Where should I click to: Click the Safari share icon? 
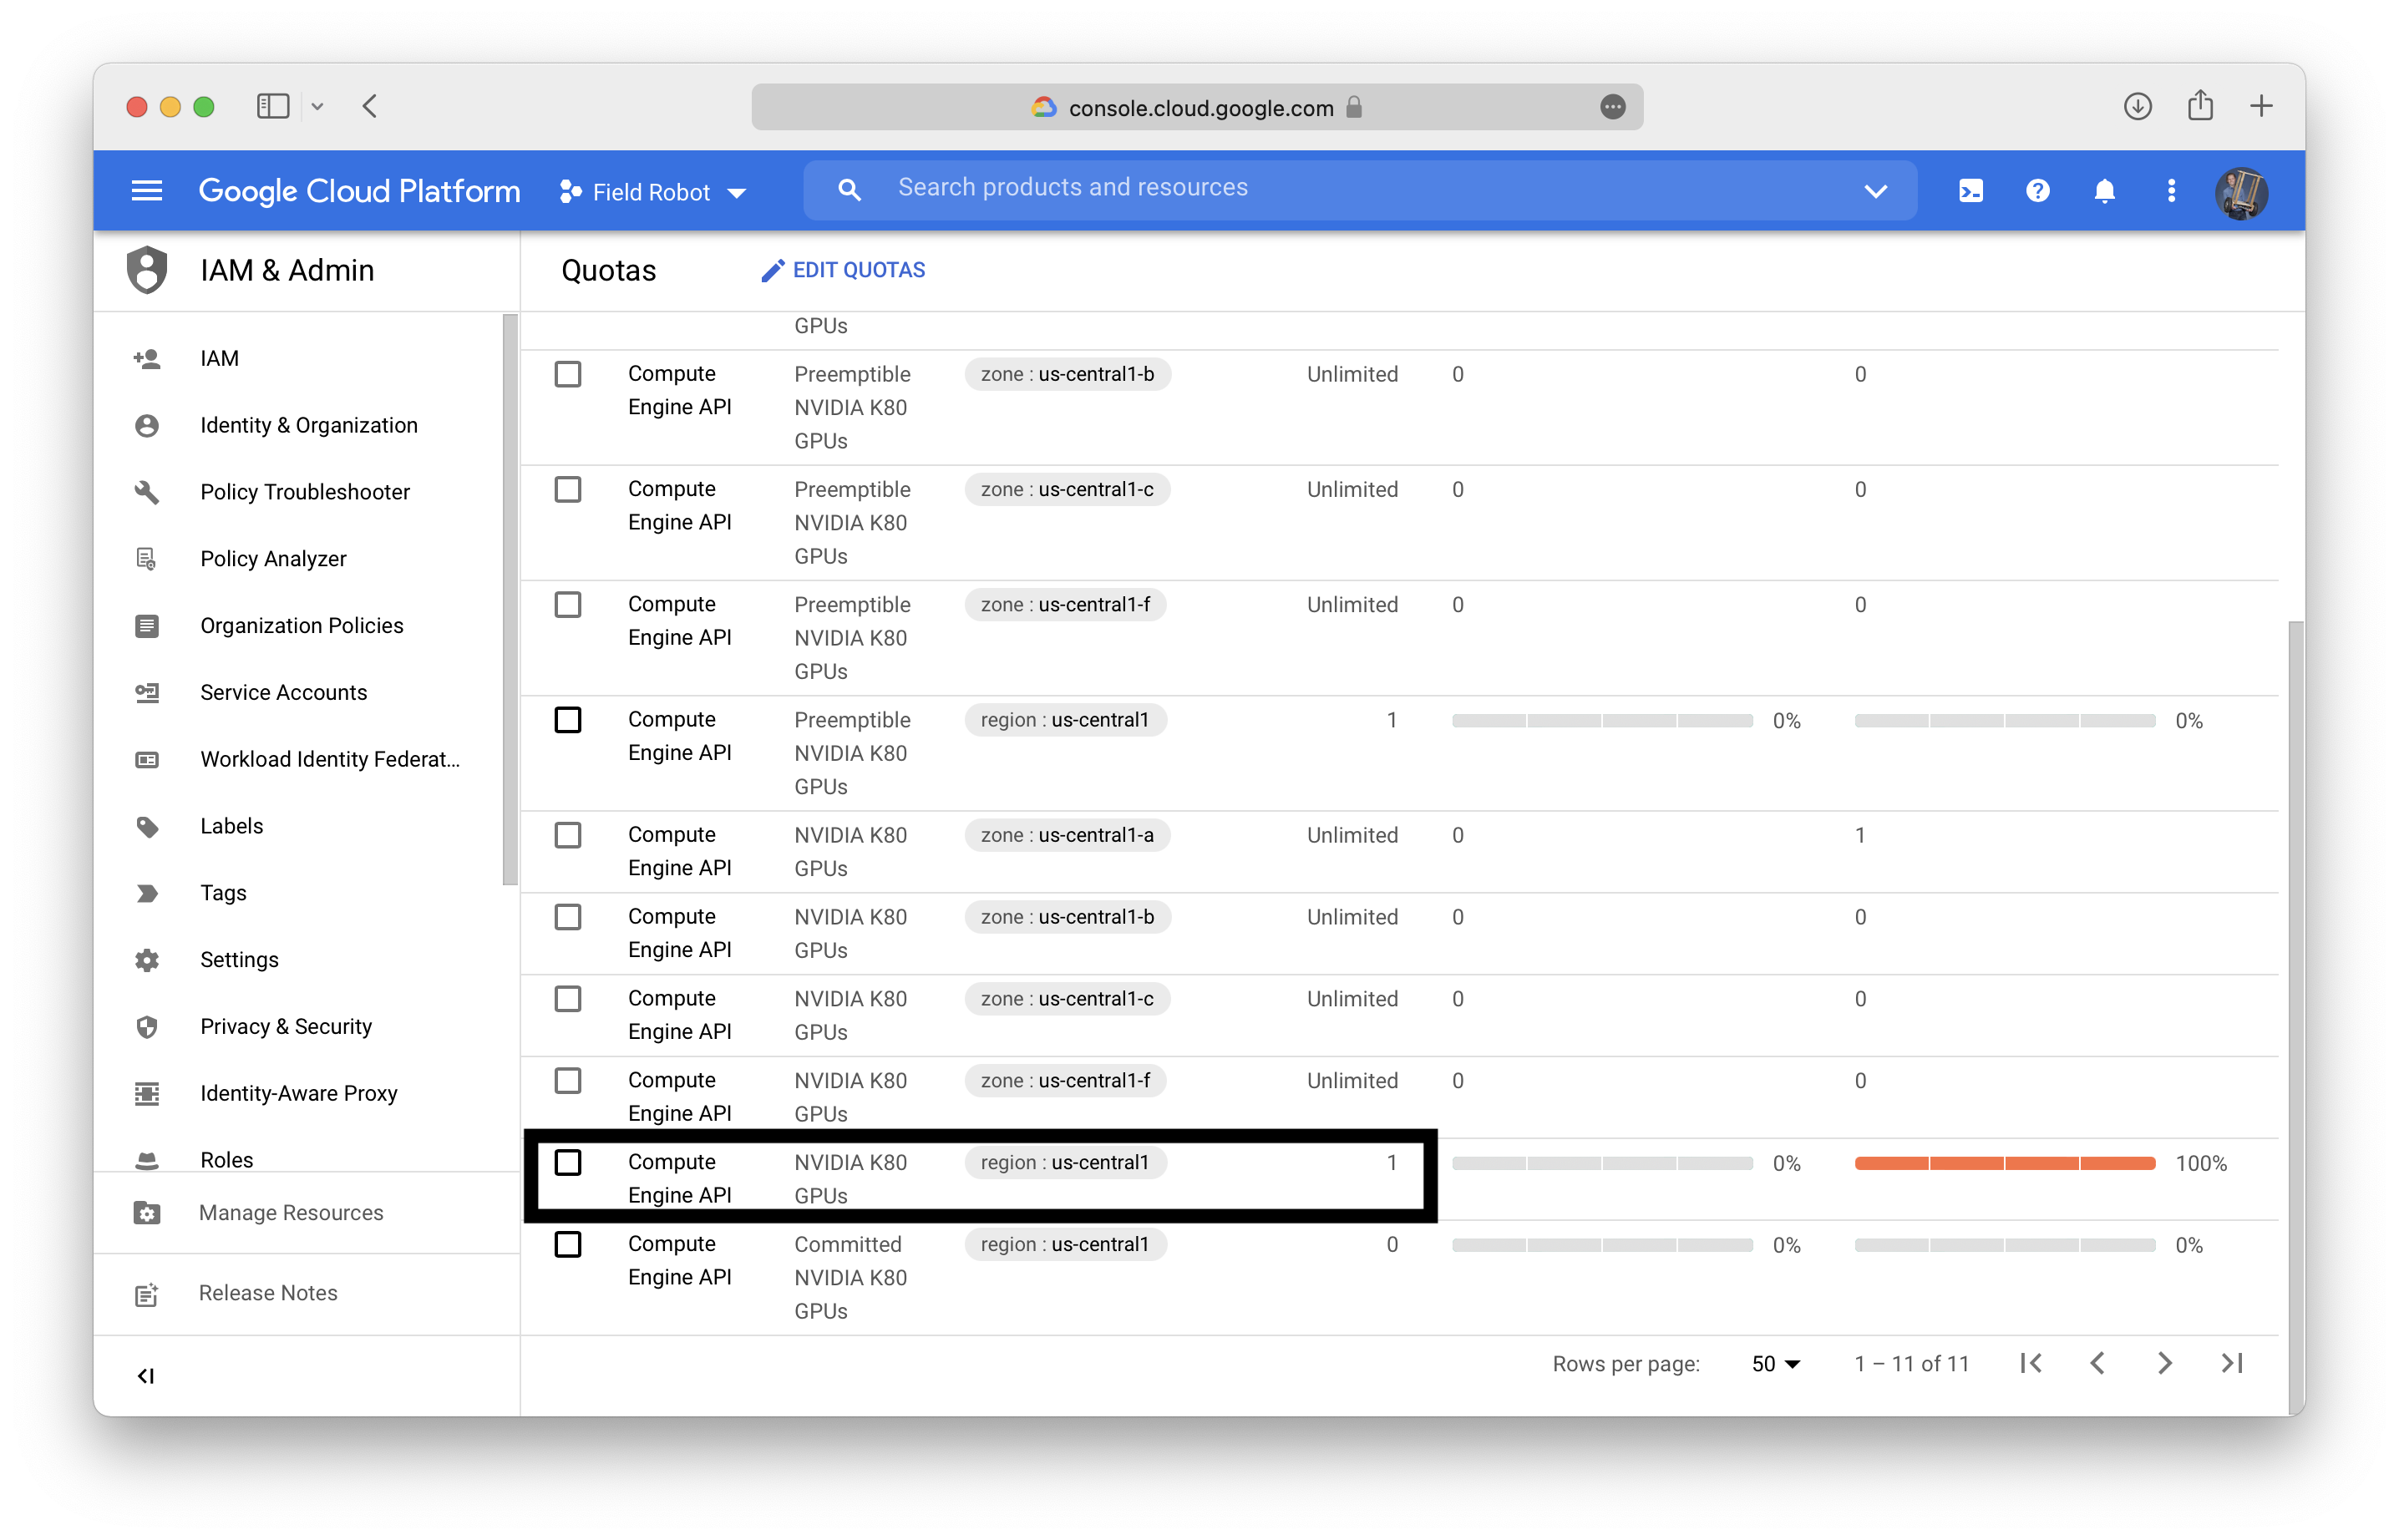(x=2200, y=104)
